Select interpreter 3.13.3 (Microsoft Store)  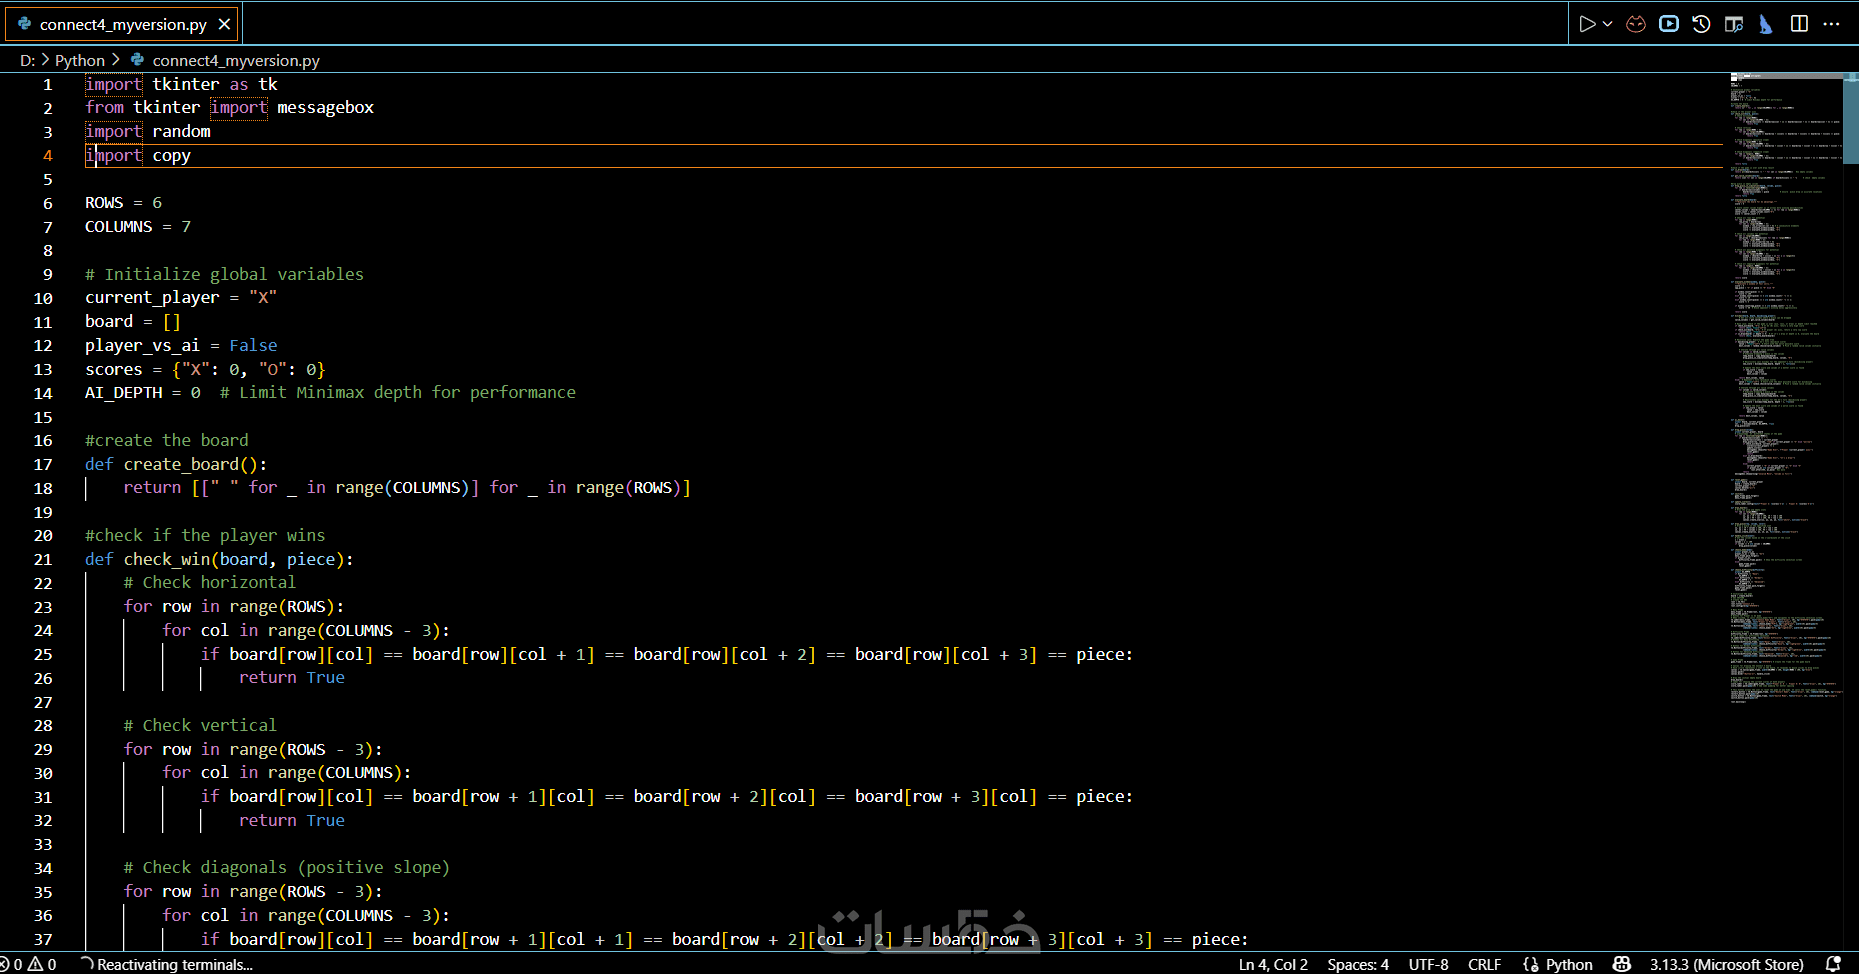[1727, 964]
